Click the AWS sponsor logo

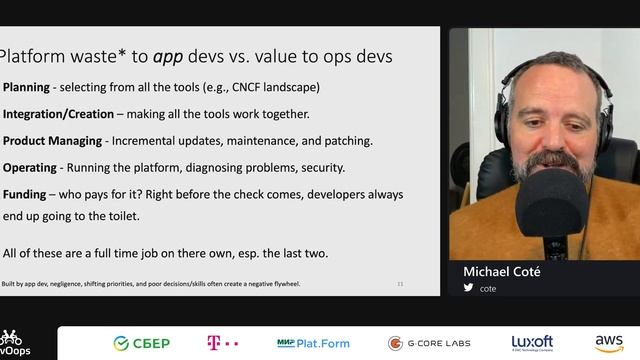609,343
